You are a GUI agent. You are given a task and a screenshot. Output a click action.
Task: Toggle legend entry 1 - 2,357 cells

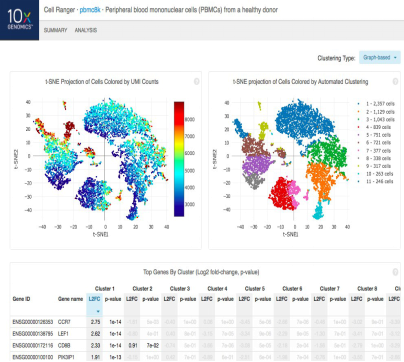point(376,104)
